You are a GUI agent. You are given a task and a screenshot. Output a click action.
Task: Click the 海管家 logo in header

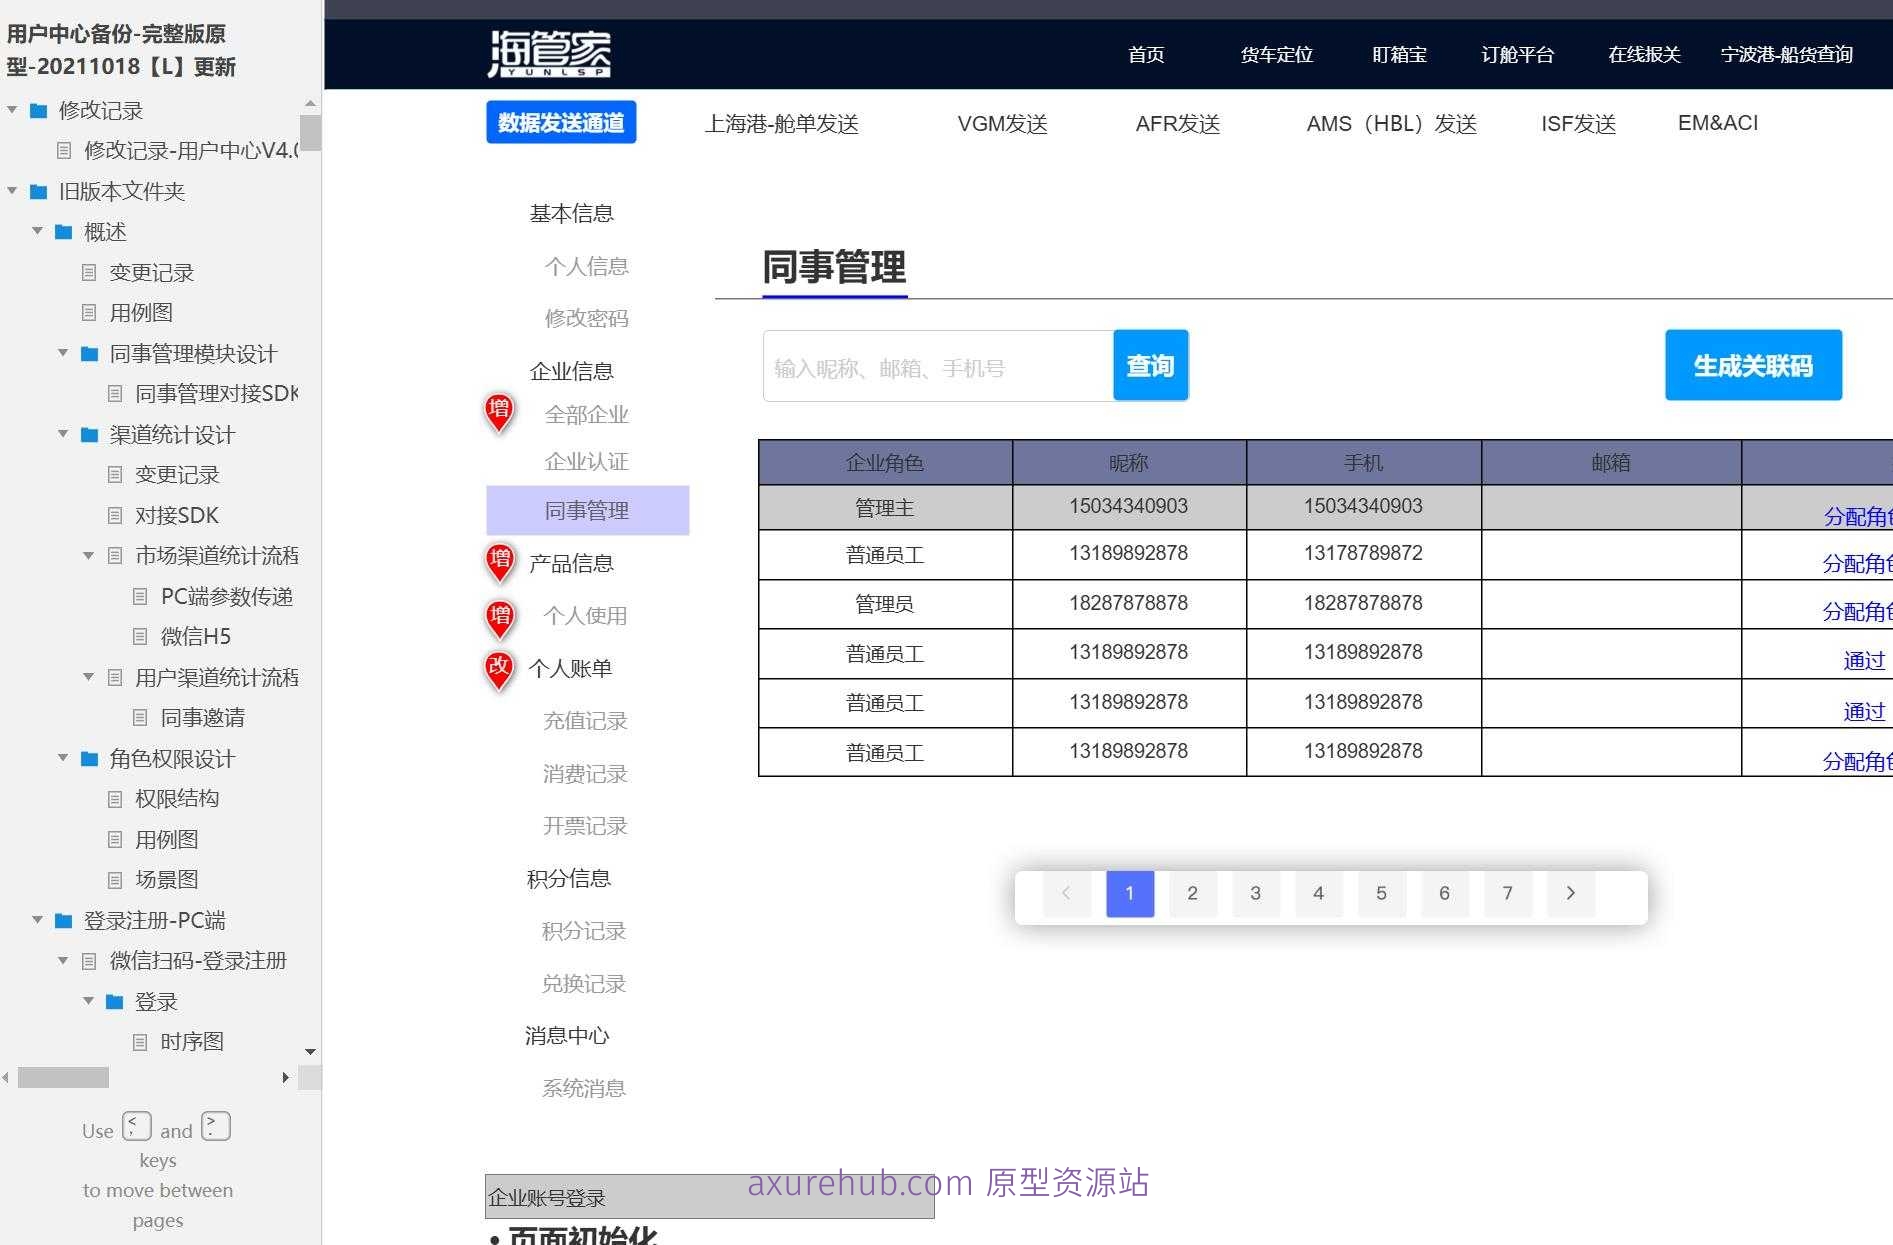click(549, 54)
